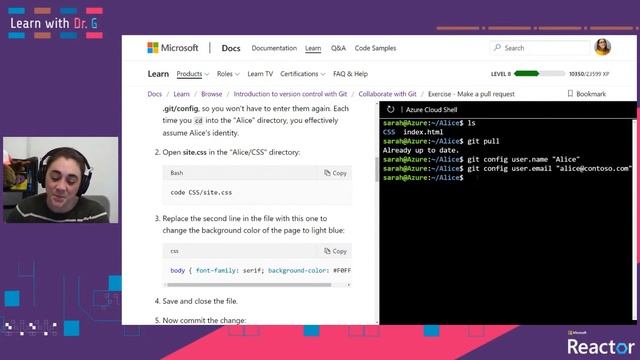The width and height of the screenshot is (640, 360).
Task: Click the terminal prompt line in Cloud Shell
Action: tap(424, 178)
